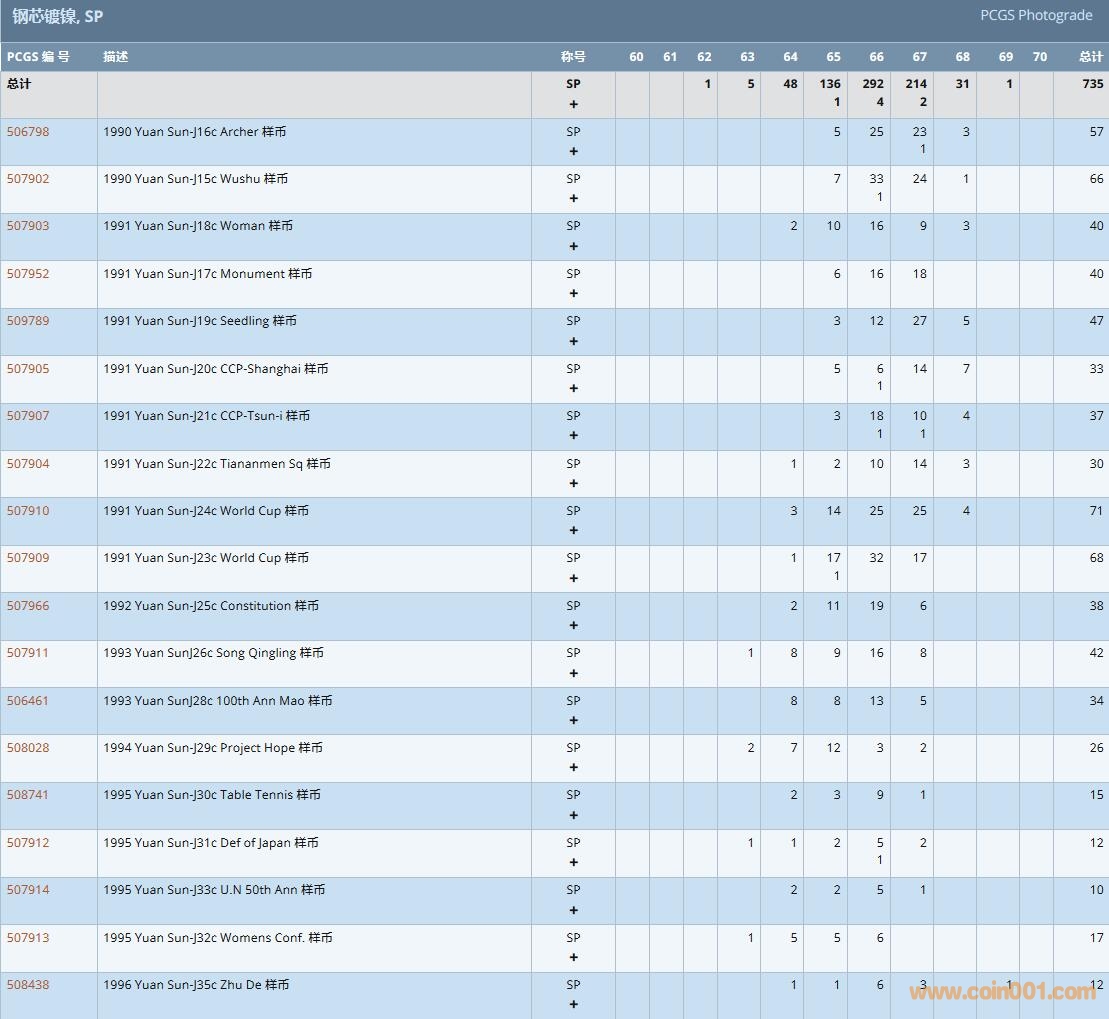1109x1019 pixels.
Task: Click the 735 grand total cell
Action: coord(1092,84)
